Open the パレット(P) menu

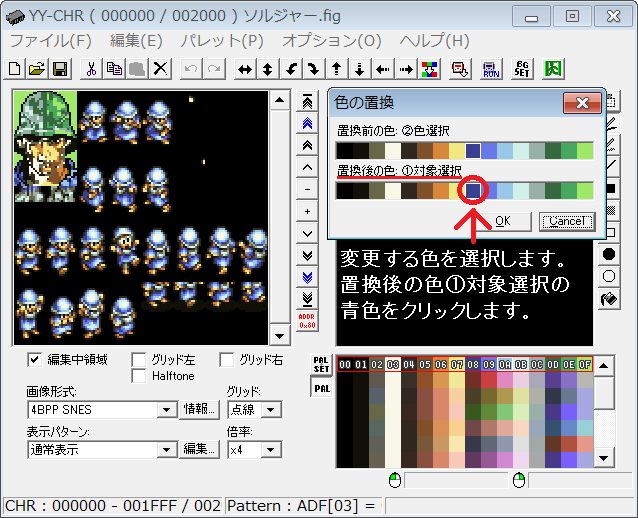[x=222, y=41]
